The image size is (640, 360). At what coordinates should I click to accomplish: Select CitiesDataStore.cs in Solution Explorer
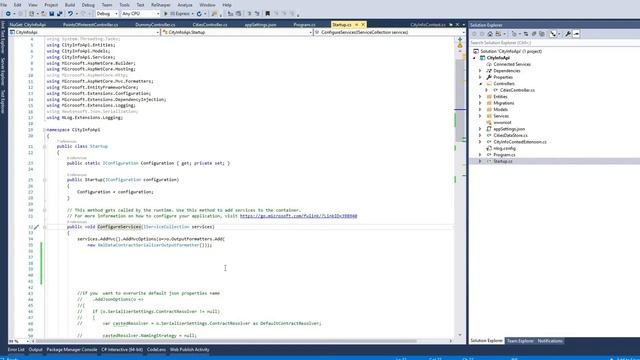510,136
